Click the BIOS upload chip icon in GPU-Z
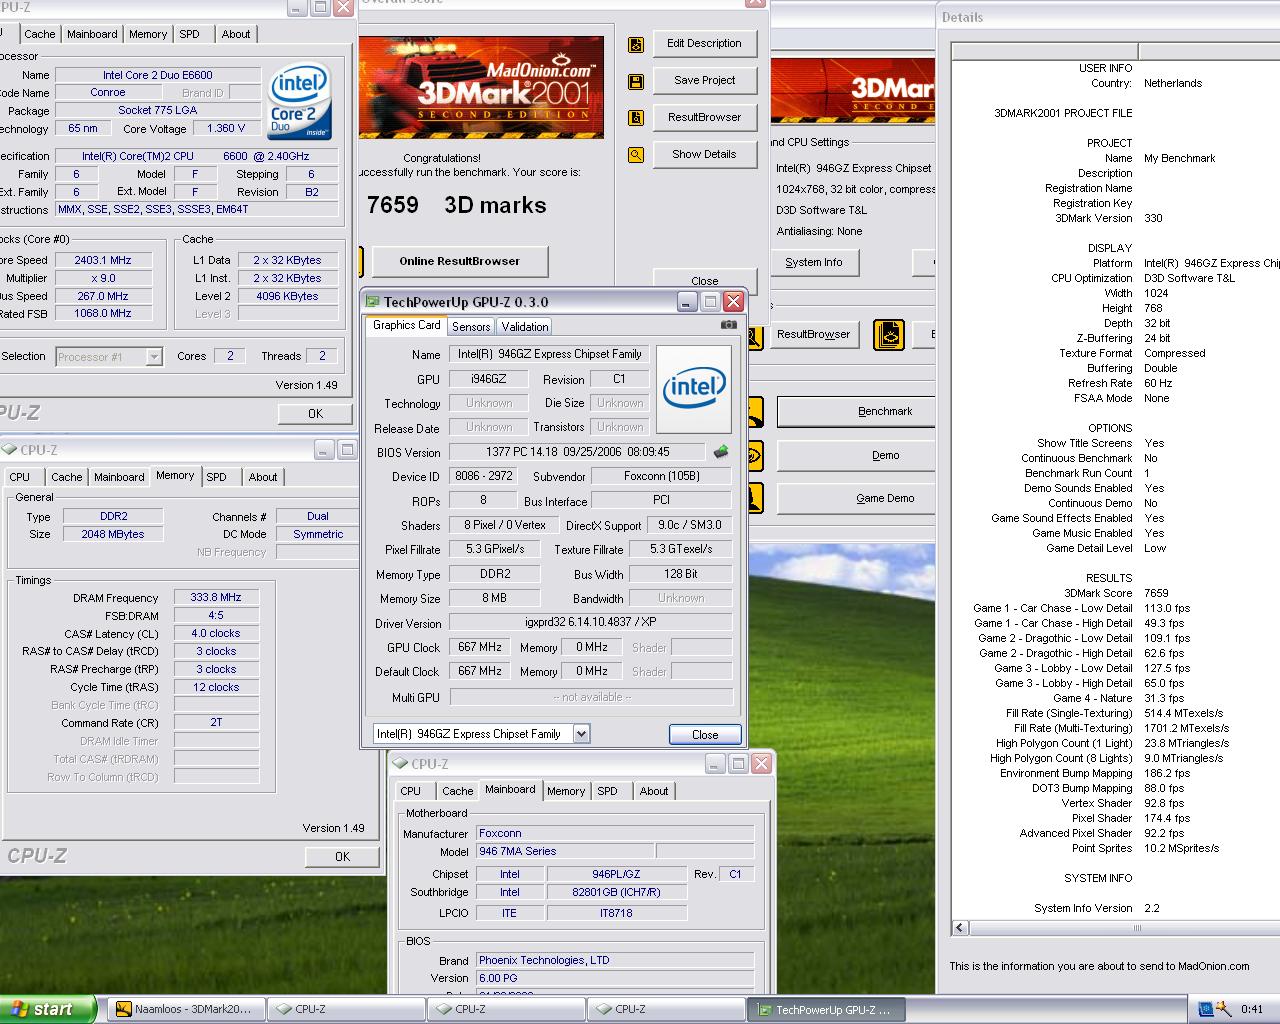 (x=720, y=452)
